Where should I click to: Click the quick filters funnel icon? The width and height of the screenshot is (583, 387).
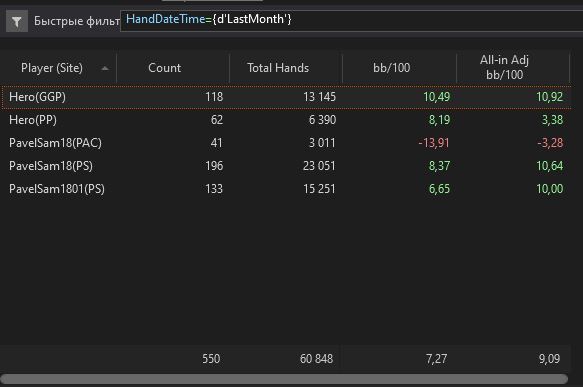tap(17, 22)
